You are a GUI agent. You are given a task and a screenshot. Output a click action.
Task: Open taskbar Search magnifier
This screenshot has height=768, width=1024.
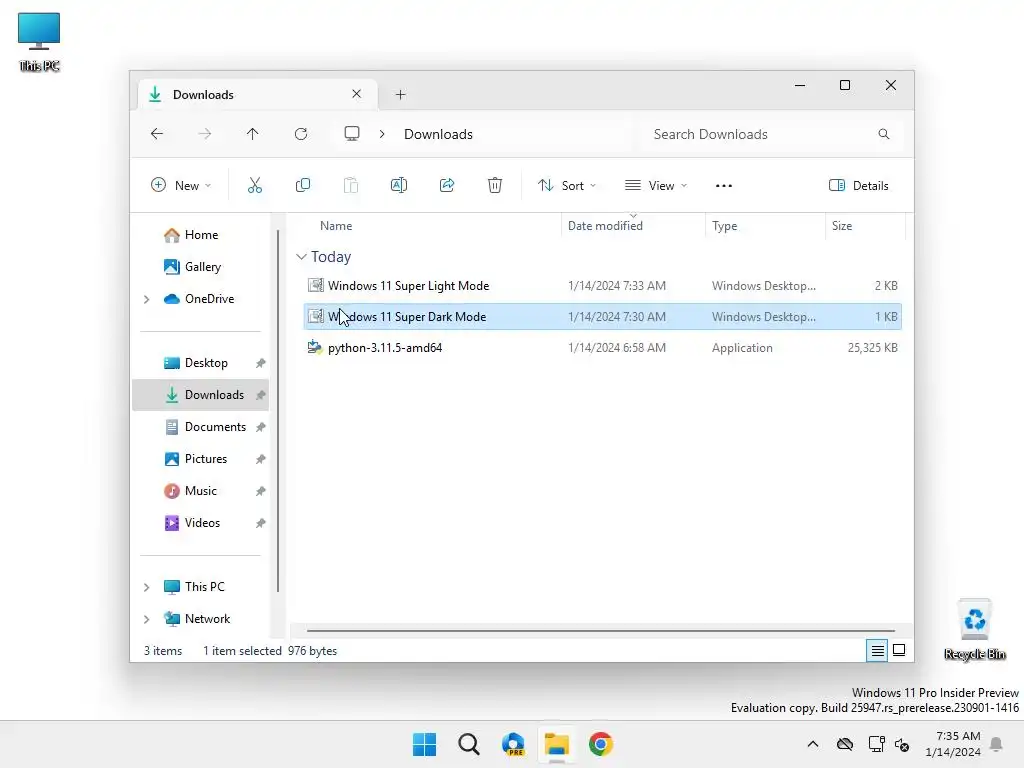469,744
